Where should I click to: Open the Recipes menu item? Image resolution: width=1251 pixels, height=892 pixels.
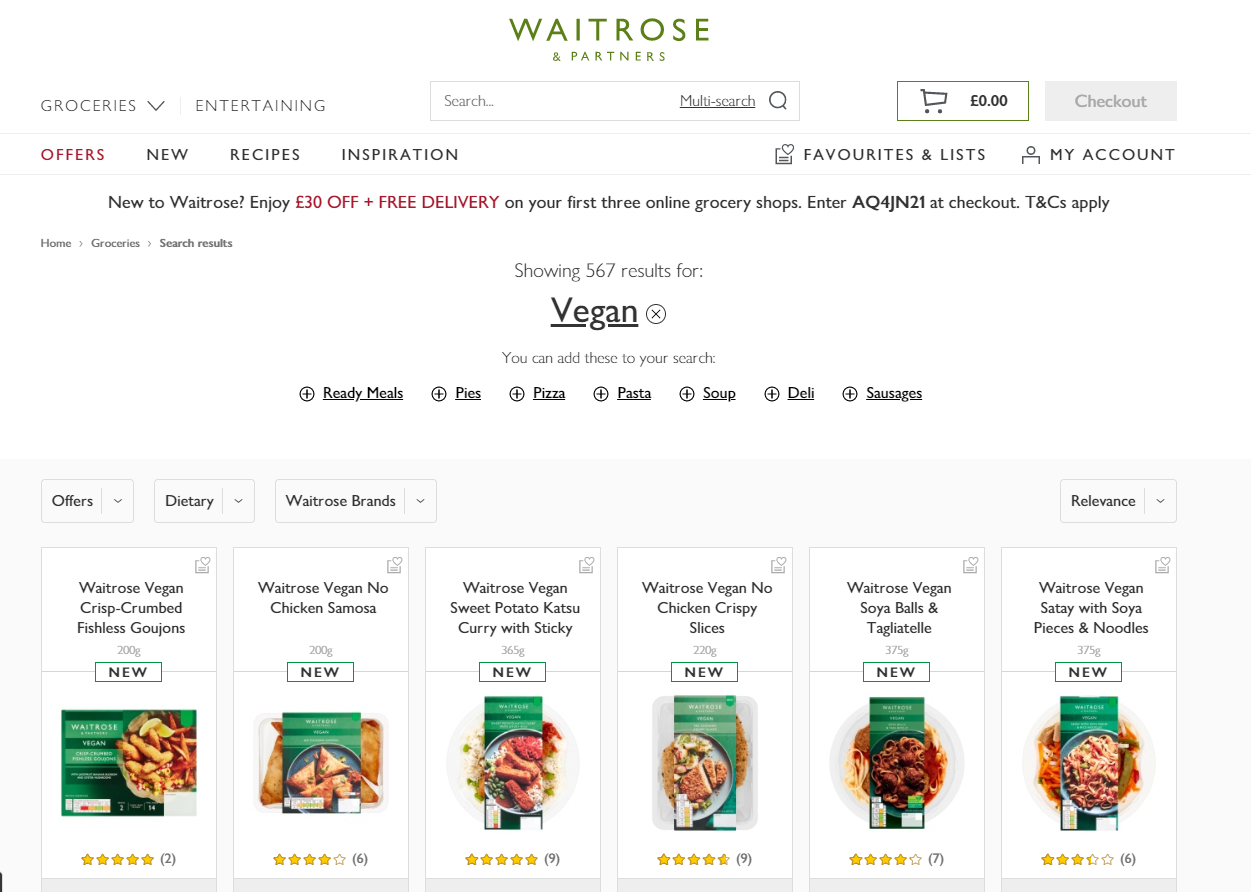265,155
